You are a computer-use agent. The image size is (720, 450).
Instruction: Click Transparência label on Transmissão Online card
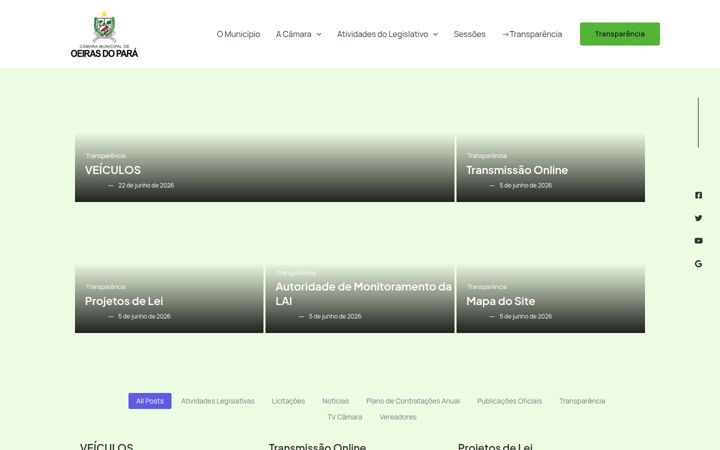(487, 156)
